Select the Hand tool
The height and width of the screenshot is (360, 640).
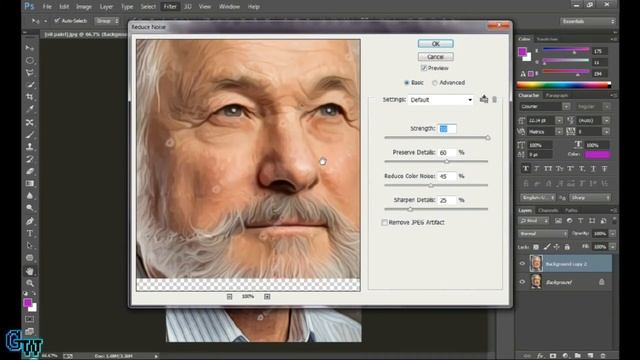click(29, 271)
